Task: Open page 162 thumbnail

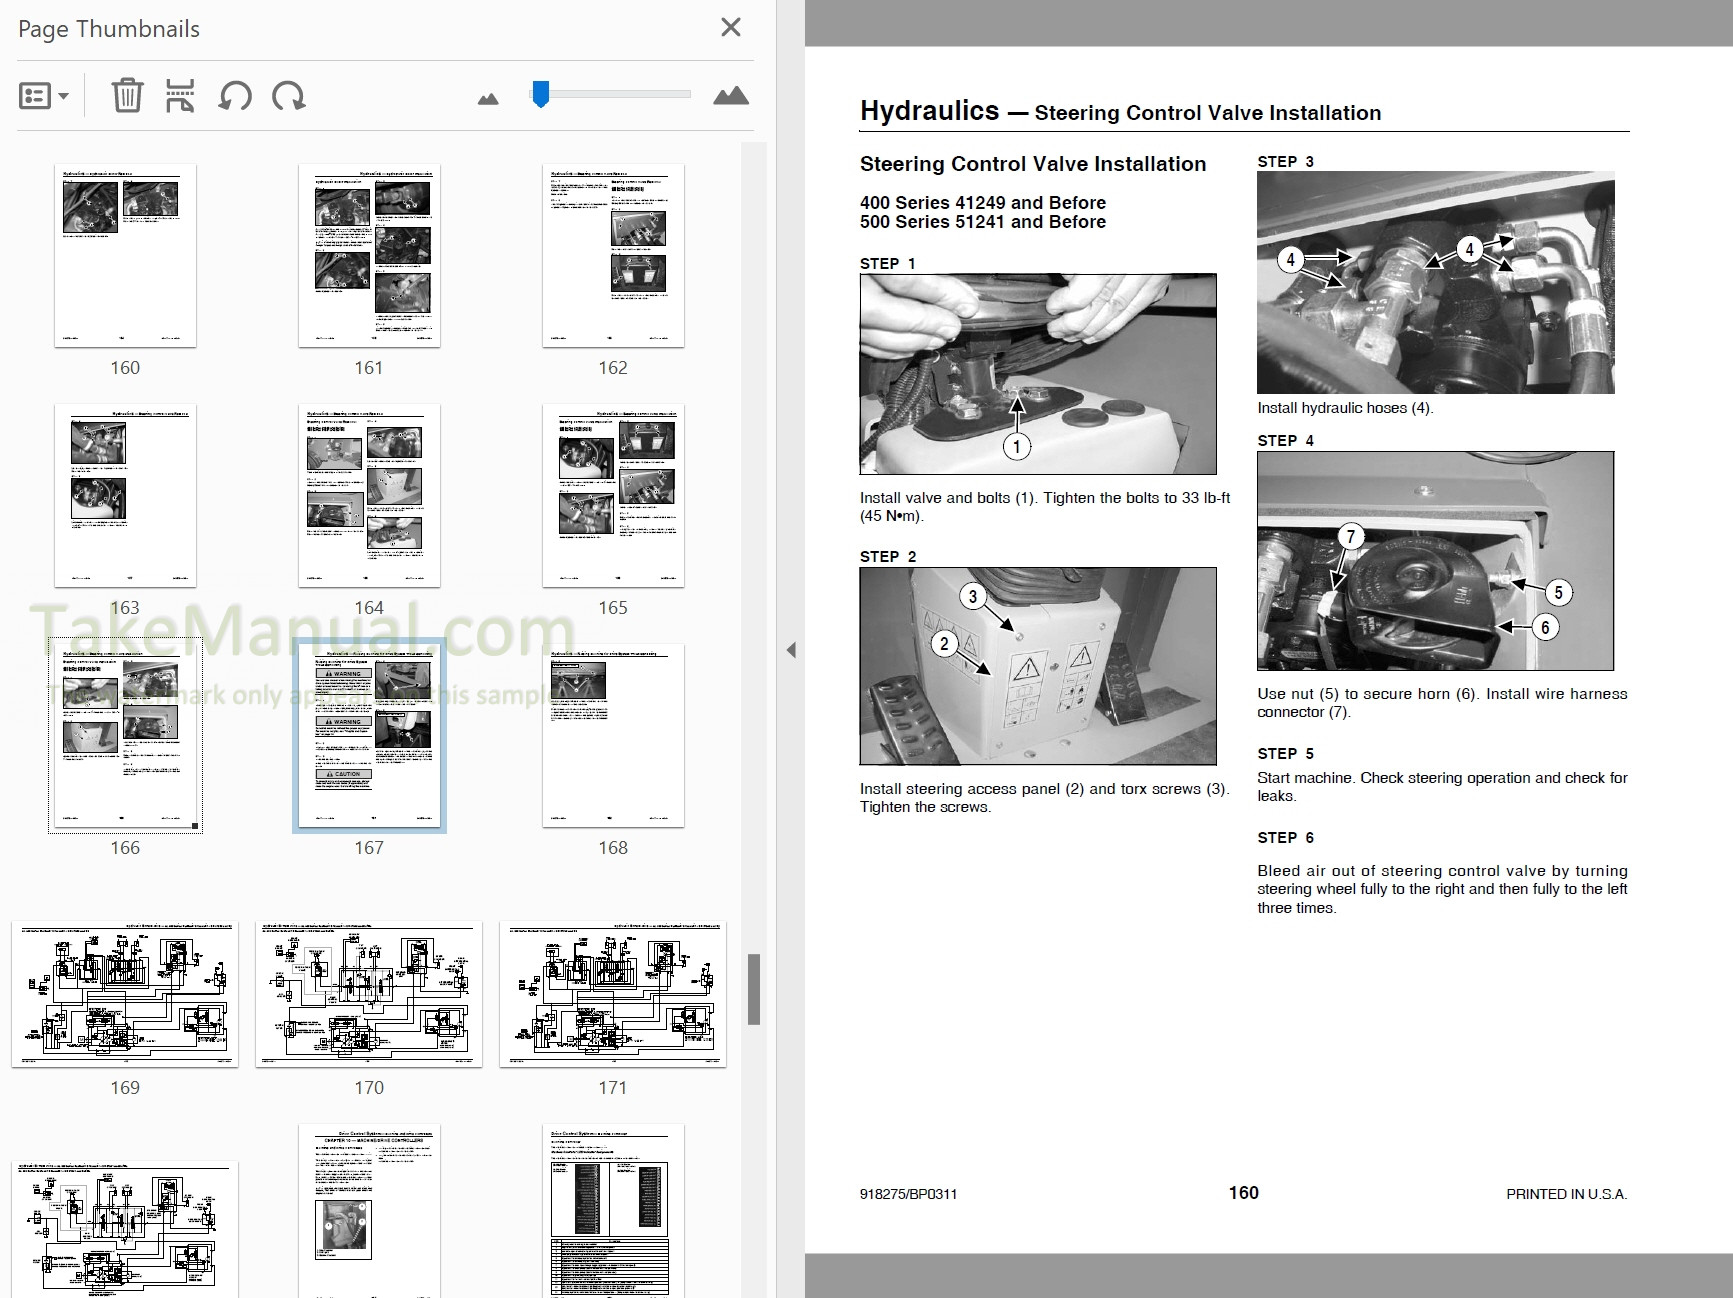Action: pyautogui.click(x=613, y=256)
